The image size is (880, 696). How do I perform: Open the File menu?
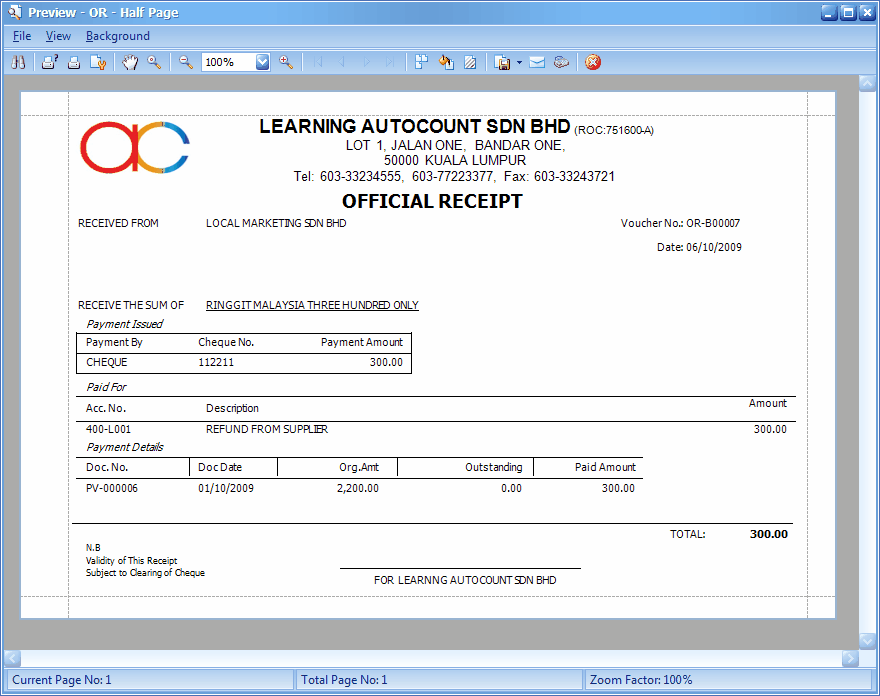[22, 36]
